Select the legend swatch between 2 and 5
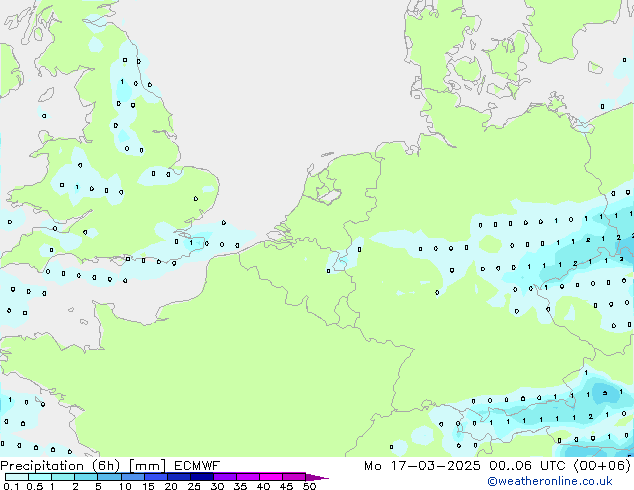Screen dimensions: 634x490 click(x=86, y=477)
